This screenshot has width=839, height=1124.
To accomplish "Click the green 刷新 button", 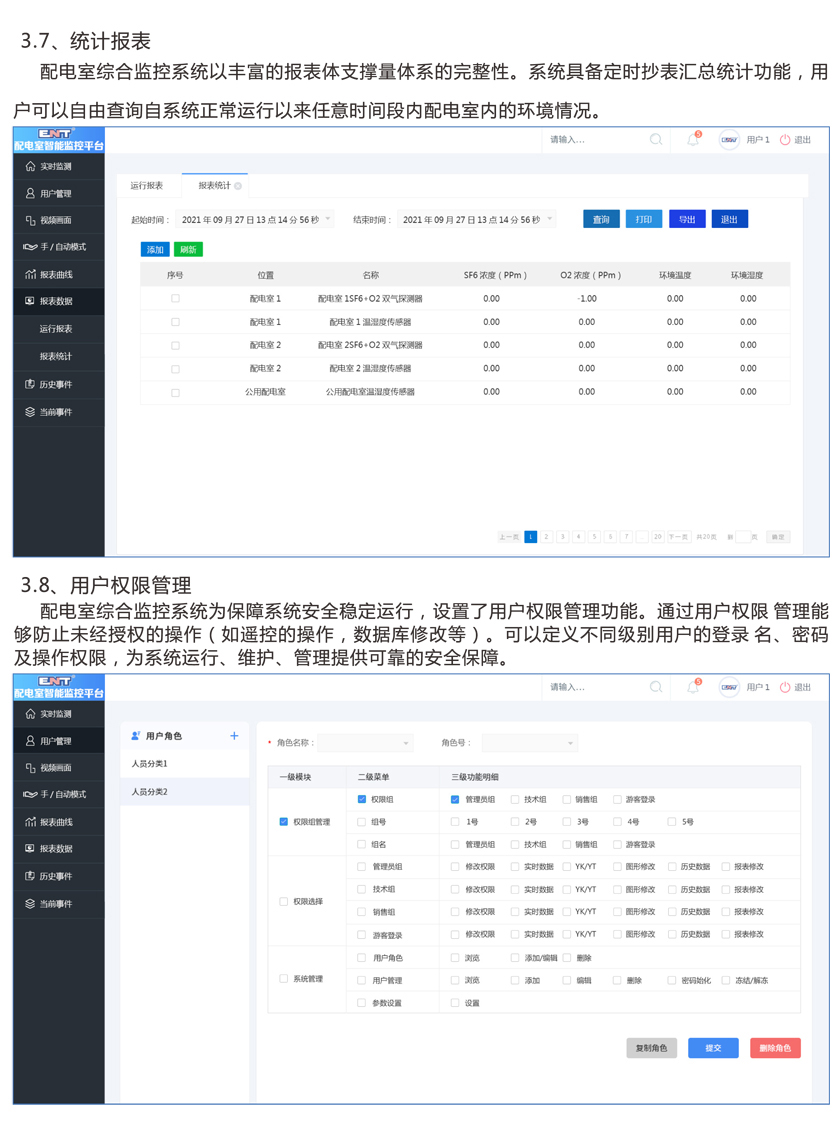I will [x=188, y=250].
